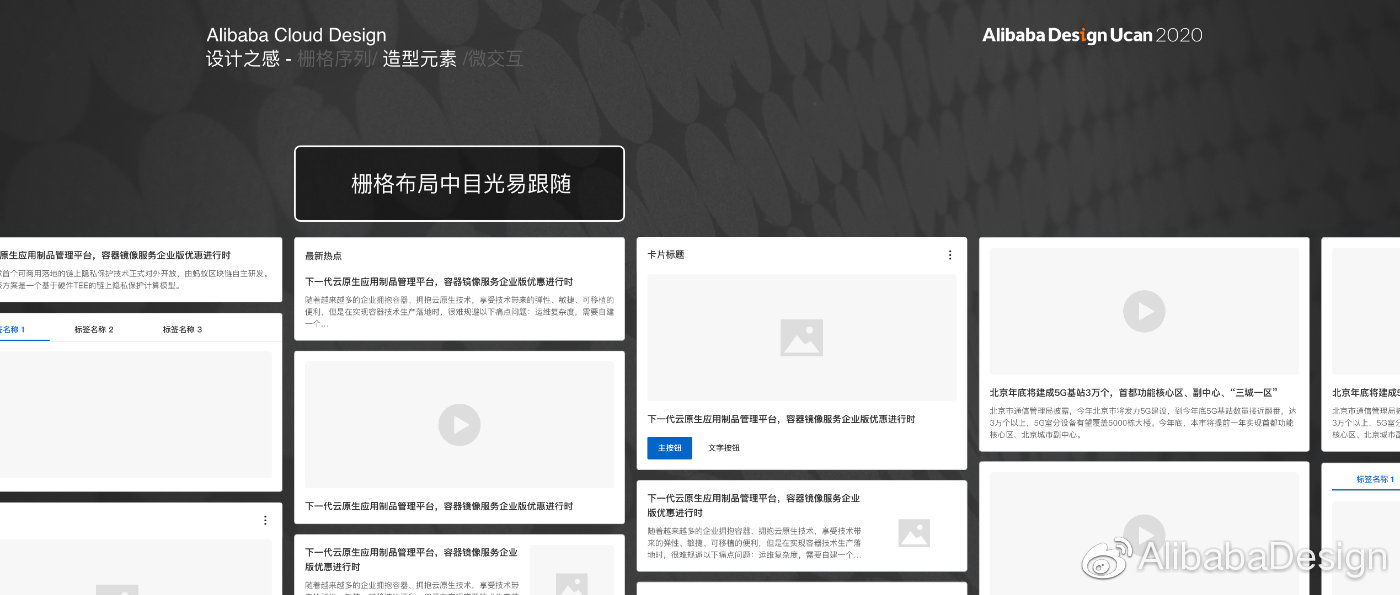Switch to the 标签名称 2 tab
This screenshot has width=1400, height=595.
(x=94, y=329)
